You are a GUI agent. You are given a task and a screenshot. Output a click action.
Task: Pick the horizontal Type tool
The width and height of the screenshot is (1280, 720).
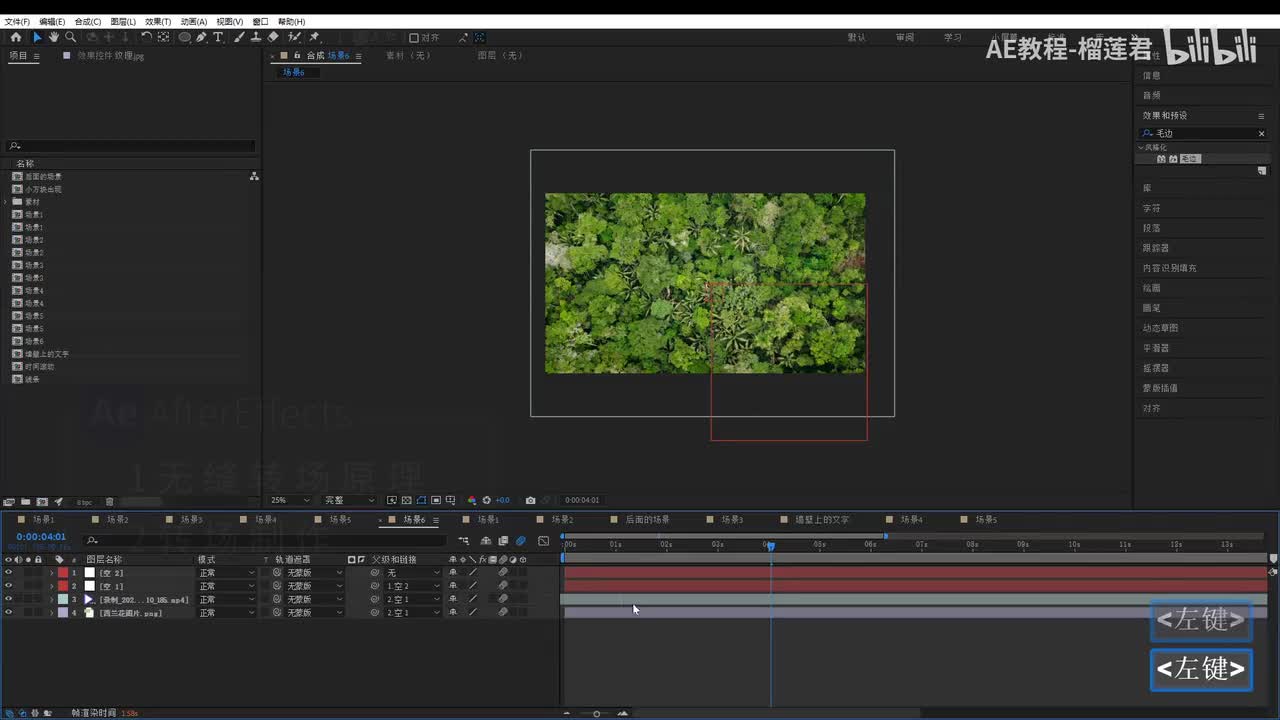click(x=218, y=37)
